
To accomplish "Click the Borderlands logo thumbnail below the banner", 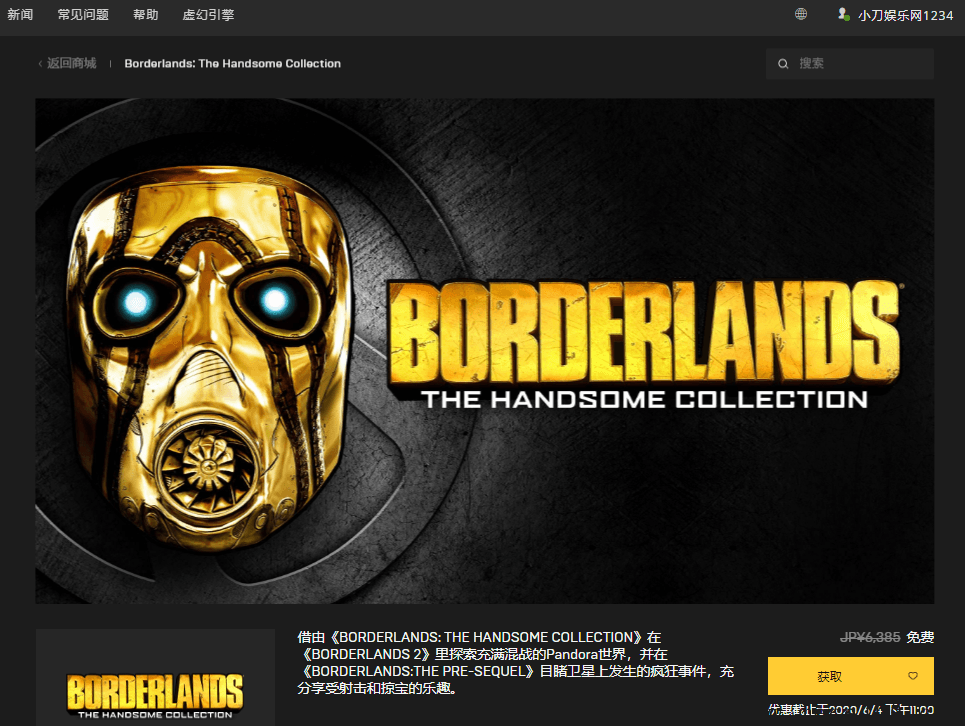I will point(155,690).
